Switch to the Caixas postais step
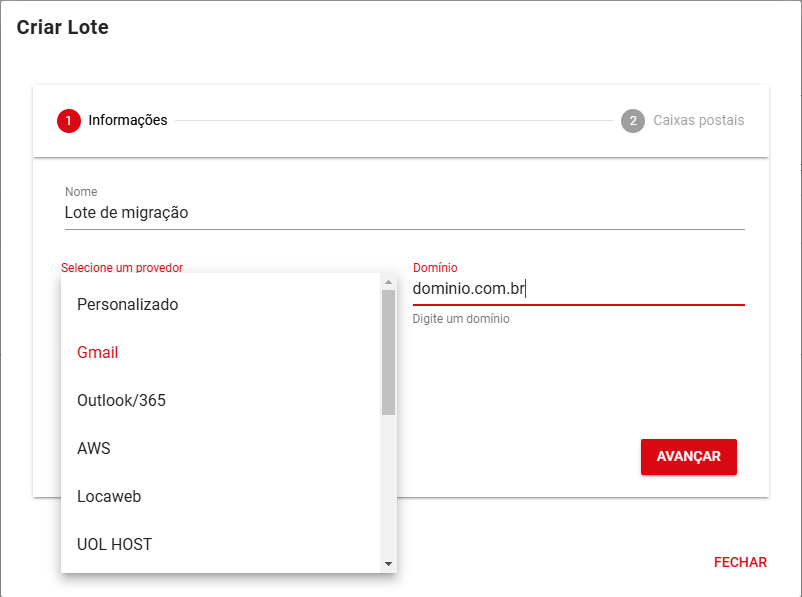 pos(698,121)
